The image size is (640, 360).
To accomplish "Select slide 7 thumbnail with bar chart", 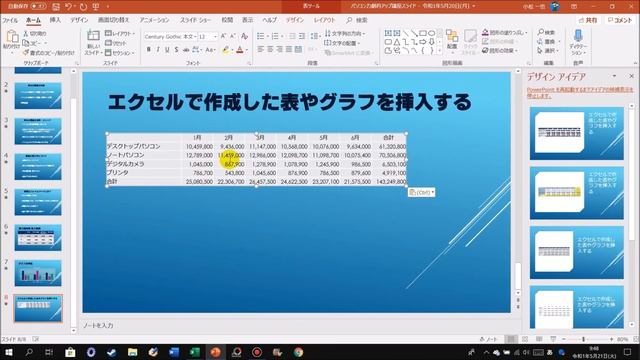I will coord(38,273).
